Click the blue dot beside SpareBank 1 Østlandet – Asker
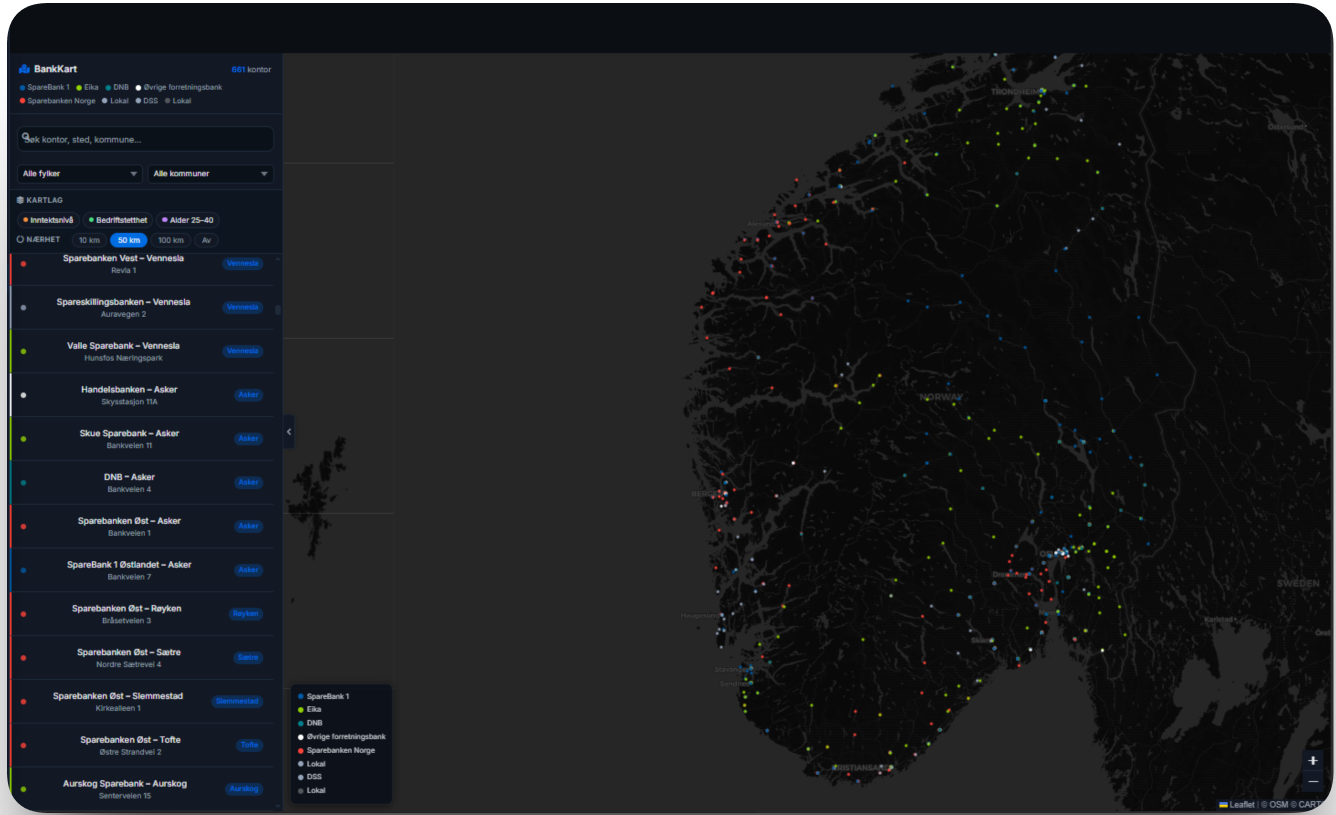This screenshot has width=1336, height=815. click(23, 570)
